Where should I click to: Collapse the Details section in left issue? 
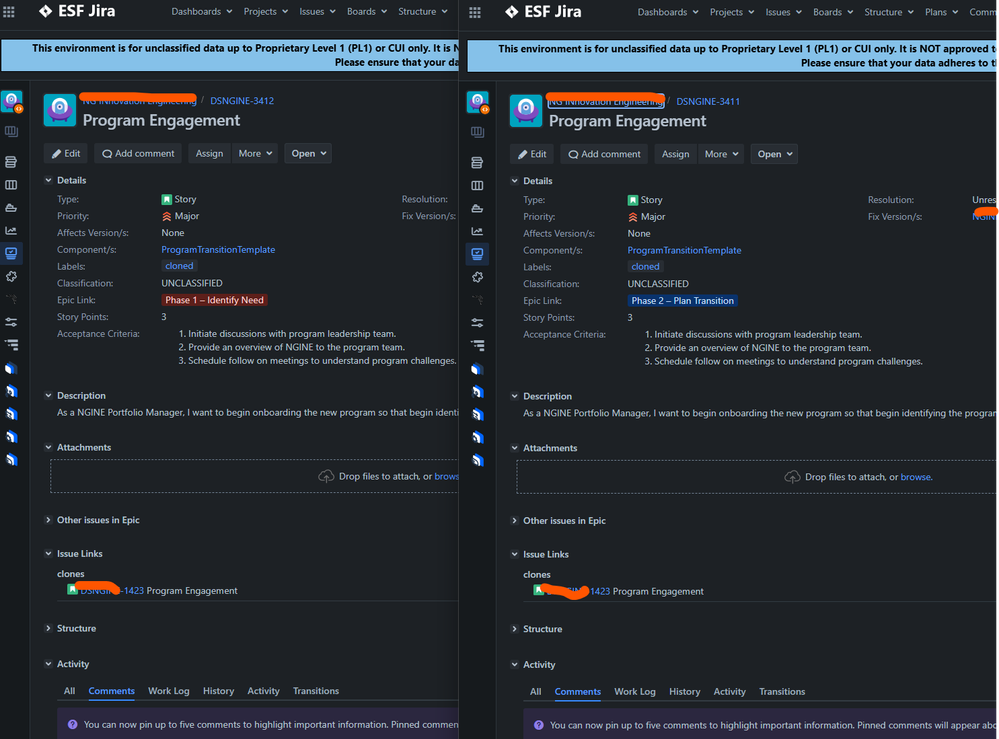click(x=48, y=180)
